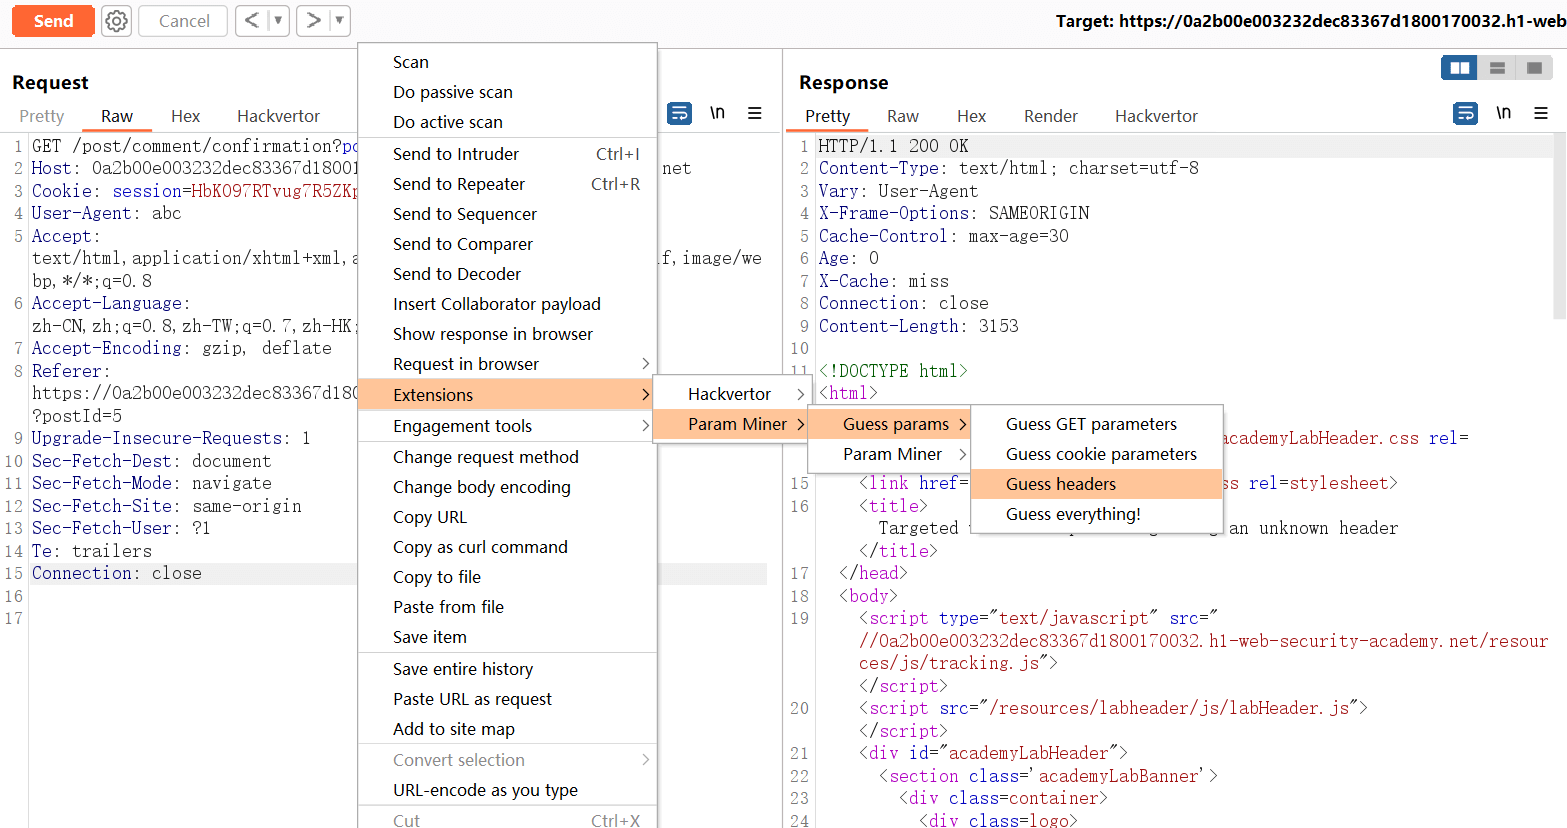Toggle line wrapping in the Response panel
The height and width of the screenshot is (828, 1567).
pyautogui.click(x=1465, y=114)
